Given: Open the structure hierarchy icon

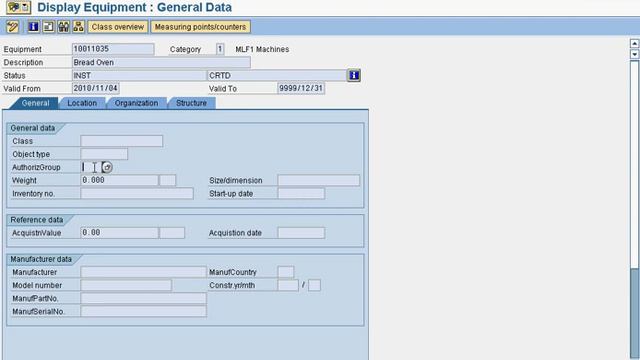Looking at the screenshot, I should point(78,27).
